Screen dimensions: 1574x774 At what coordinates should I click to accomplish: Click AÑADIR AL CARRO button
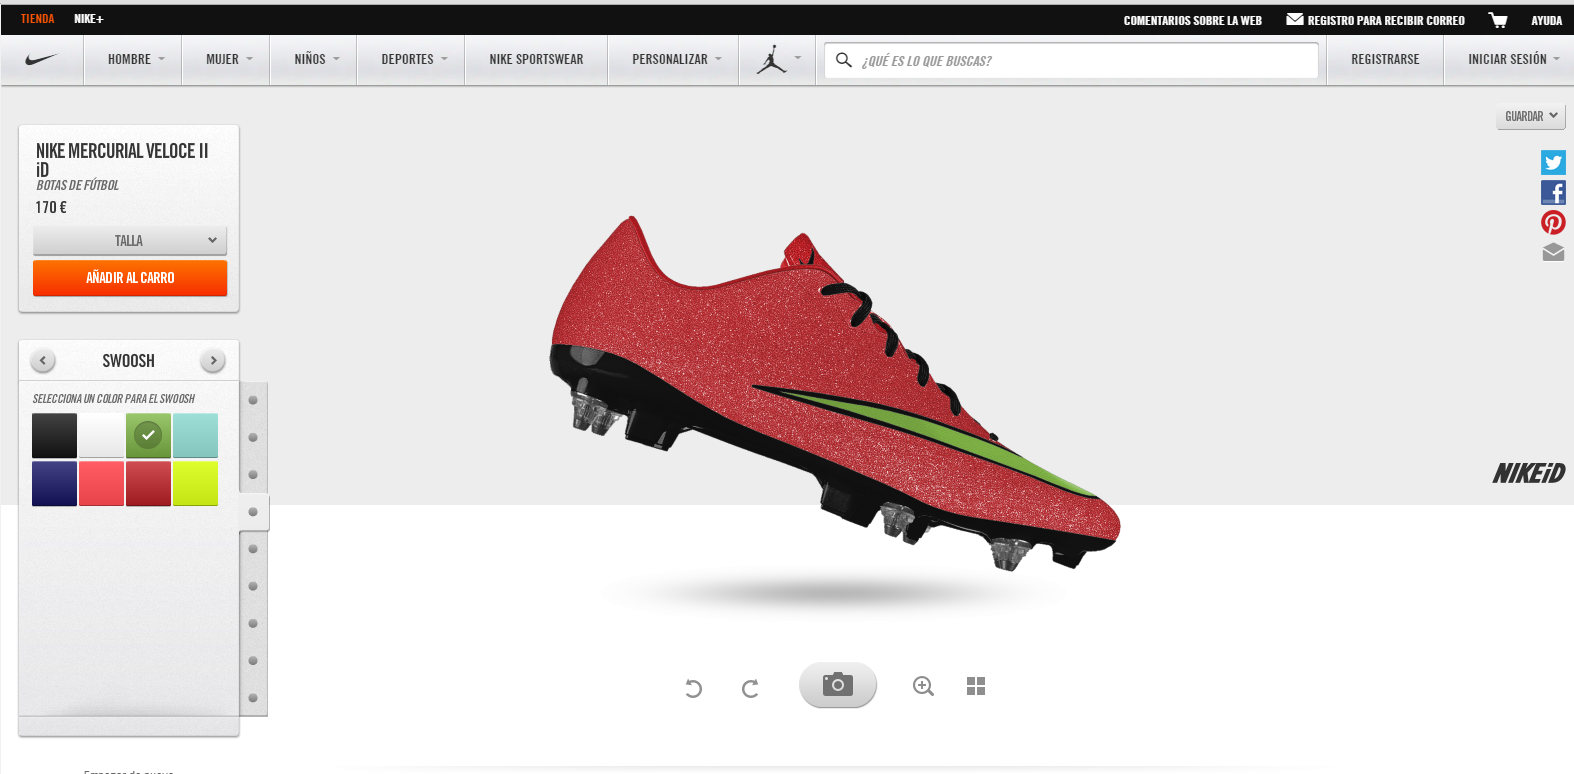130,278
